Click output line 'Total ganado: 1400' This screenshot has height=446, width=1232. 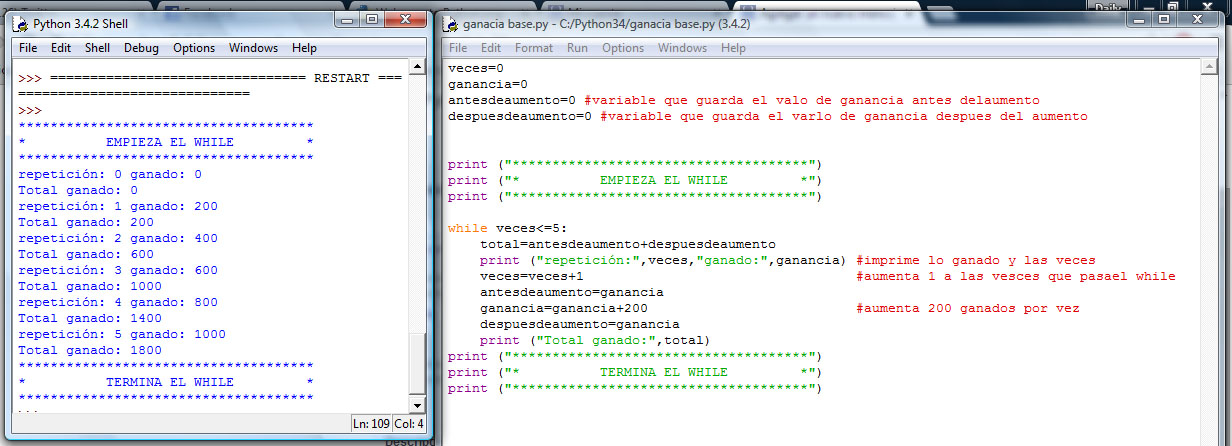(90, 318)
